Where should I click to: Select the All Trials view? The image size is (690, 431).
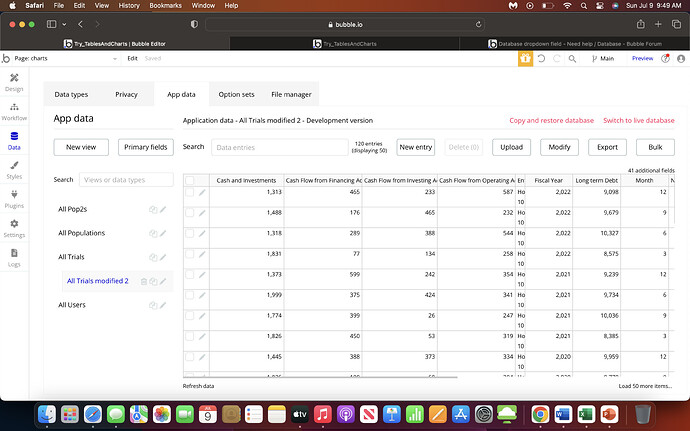(x=71, y=257)
